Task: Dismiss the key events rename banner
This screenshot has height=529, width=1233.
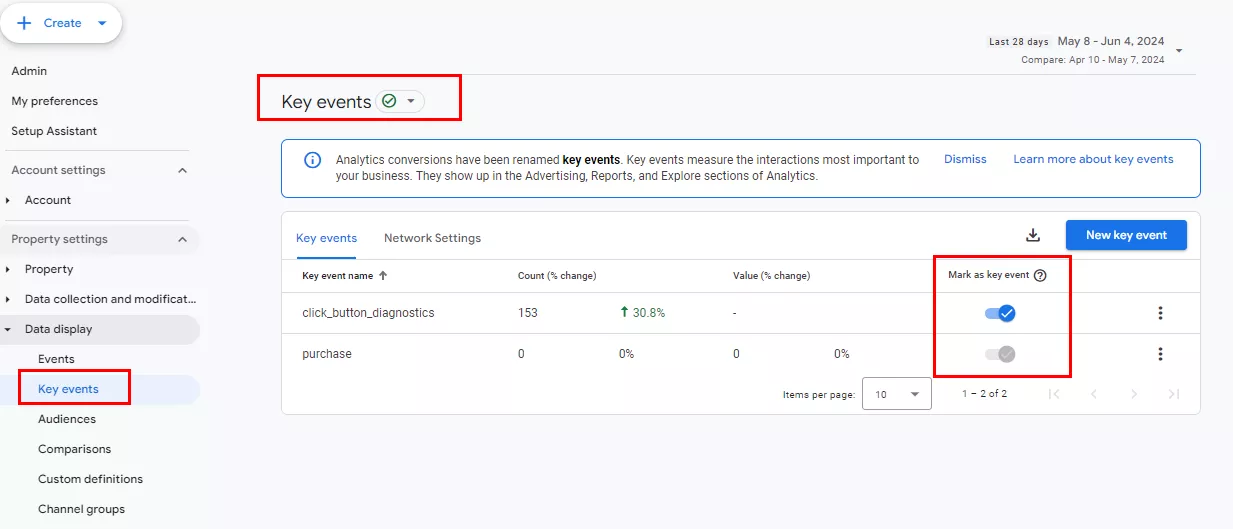Action: coord(965,159)
